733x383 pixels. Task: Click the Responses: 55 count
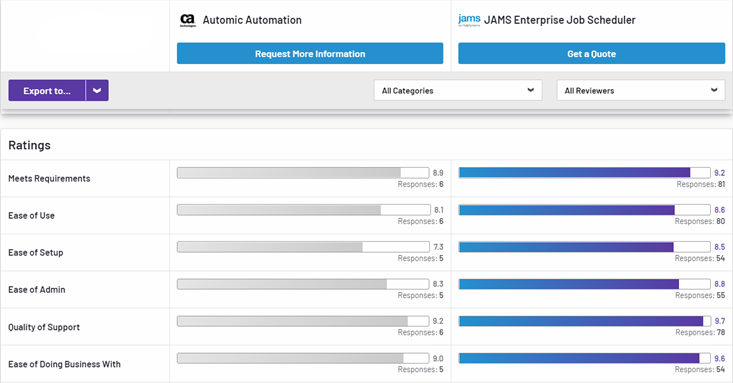click(700, 295)
